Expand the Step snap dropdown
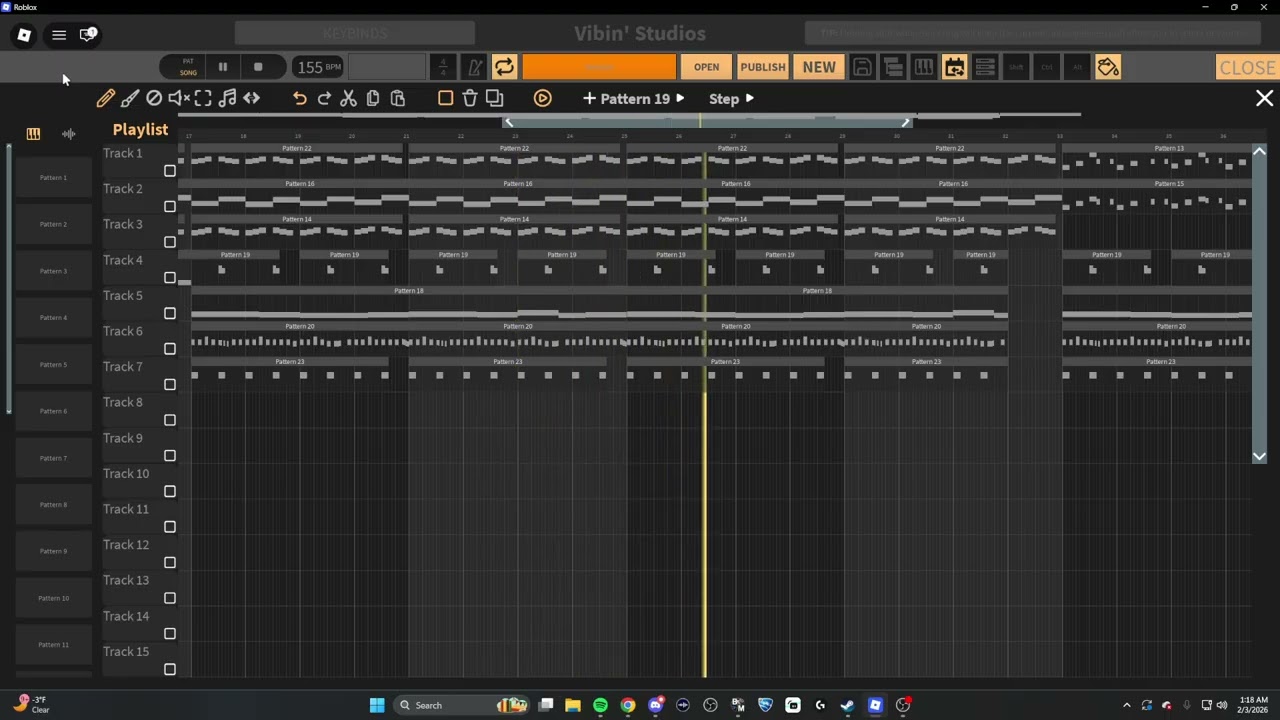 click(x=750, y=98)
